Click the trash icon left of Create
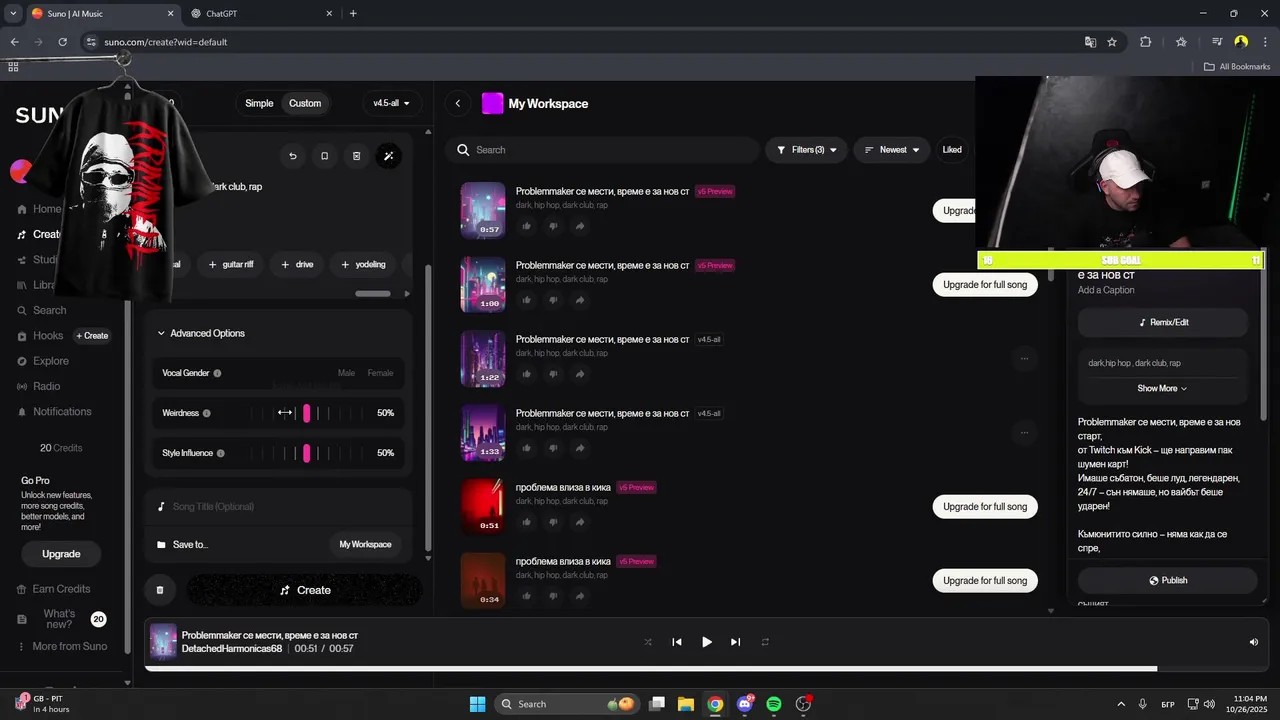 tap(159, 590)
